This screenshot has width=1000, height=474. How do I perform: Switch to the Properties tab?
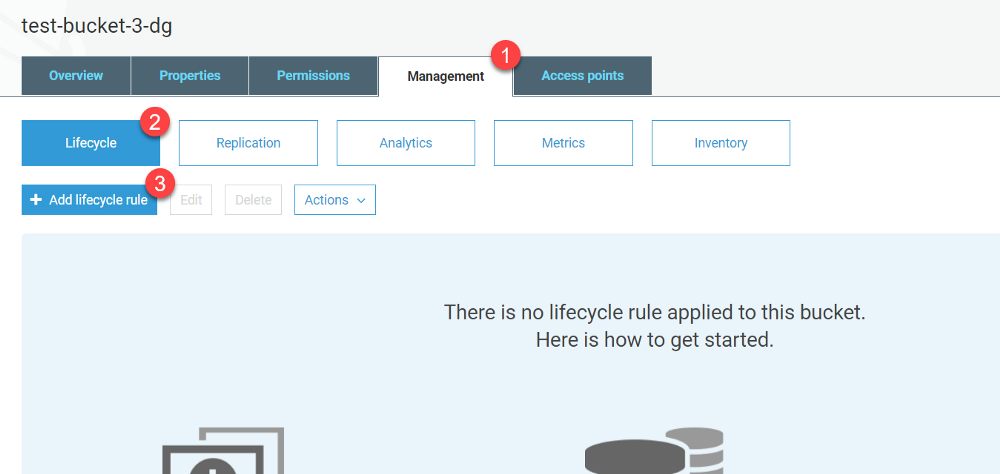point(189,76)
